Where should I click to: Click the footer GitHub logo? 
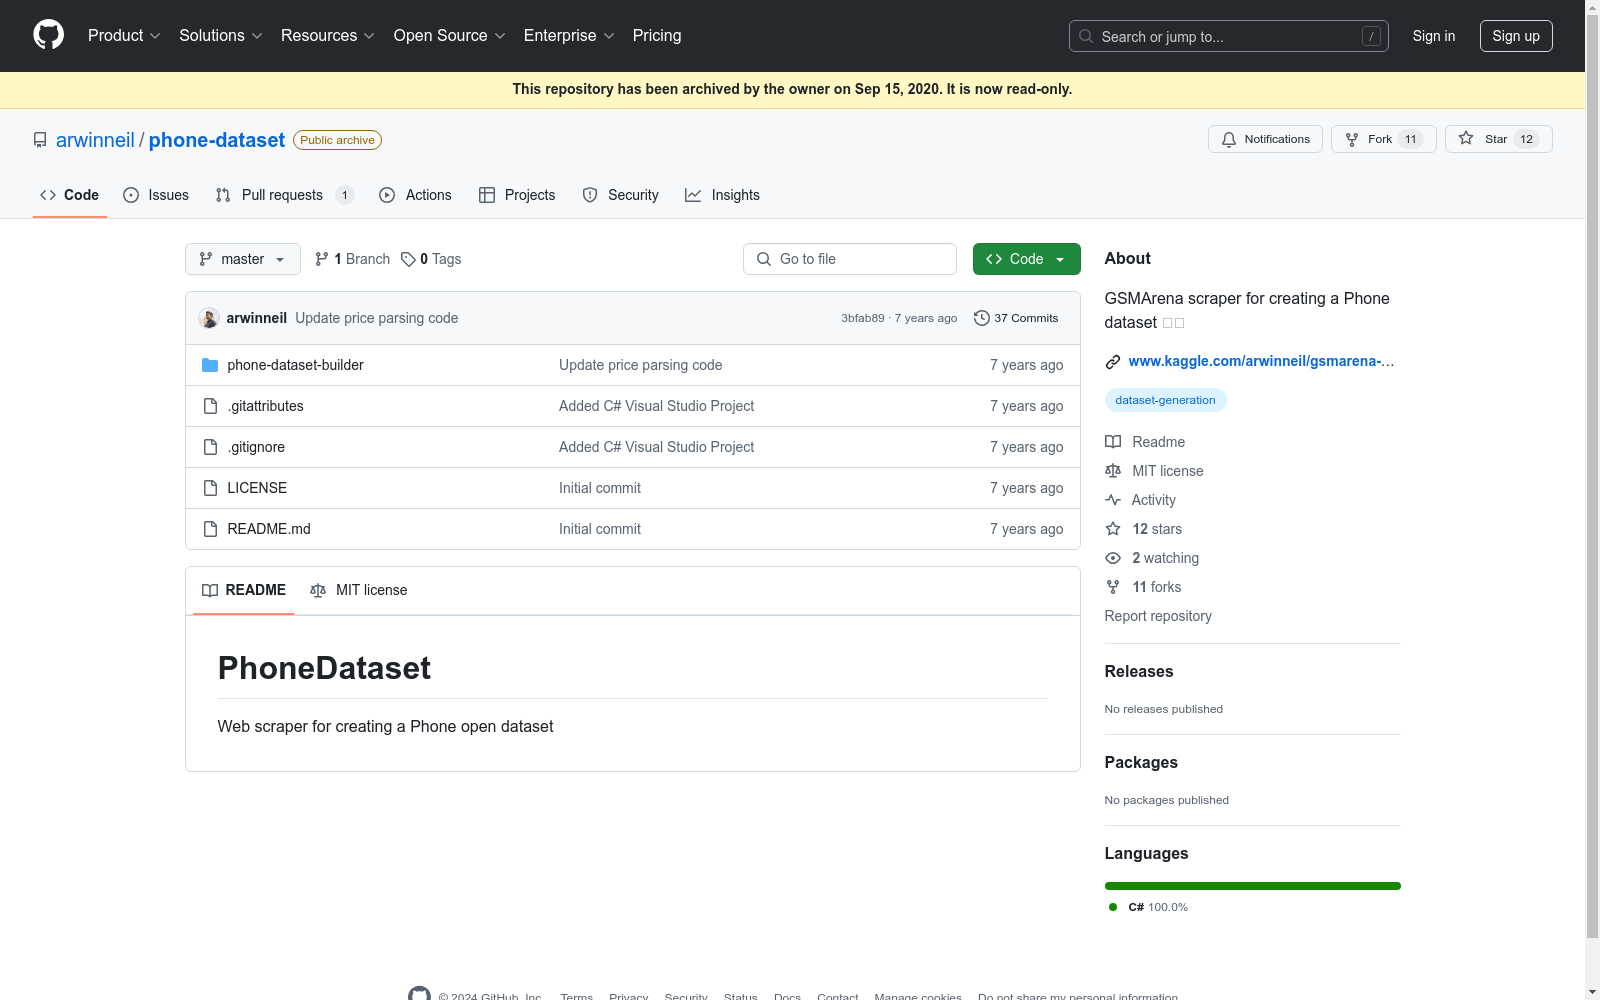(x=420, y=995)
